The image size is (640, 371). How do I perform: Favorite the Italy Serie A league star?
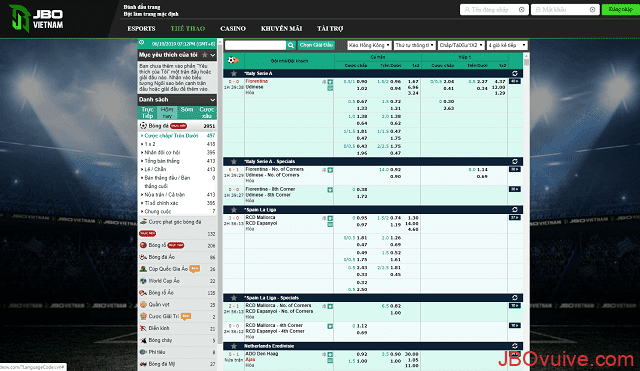click(234, 73)
